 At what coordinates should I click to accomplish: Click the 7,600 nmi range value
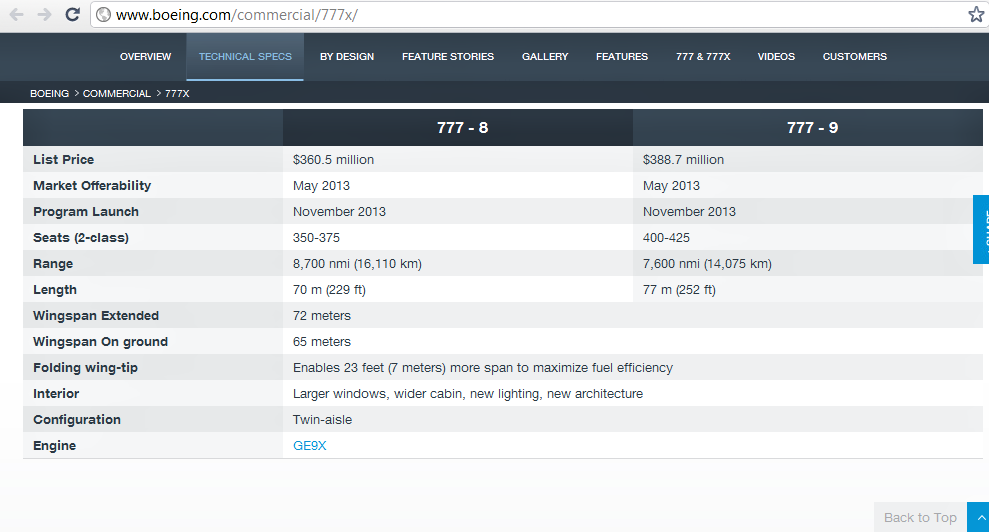(707, 264)
